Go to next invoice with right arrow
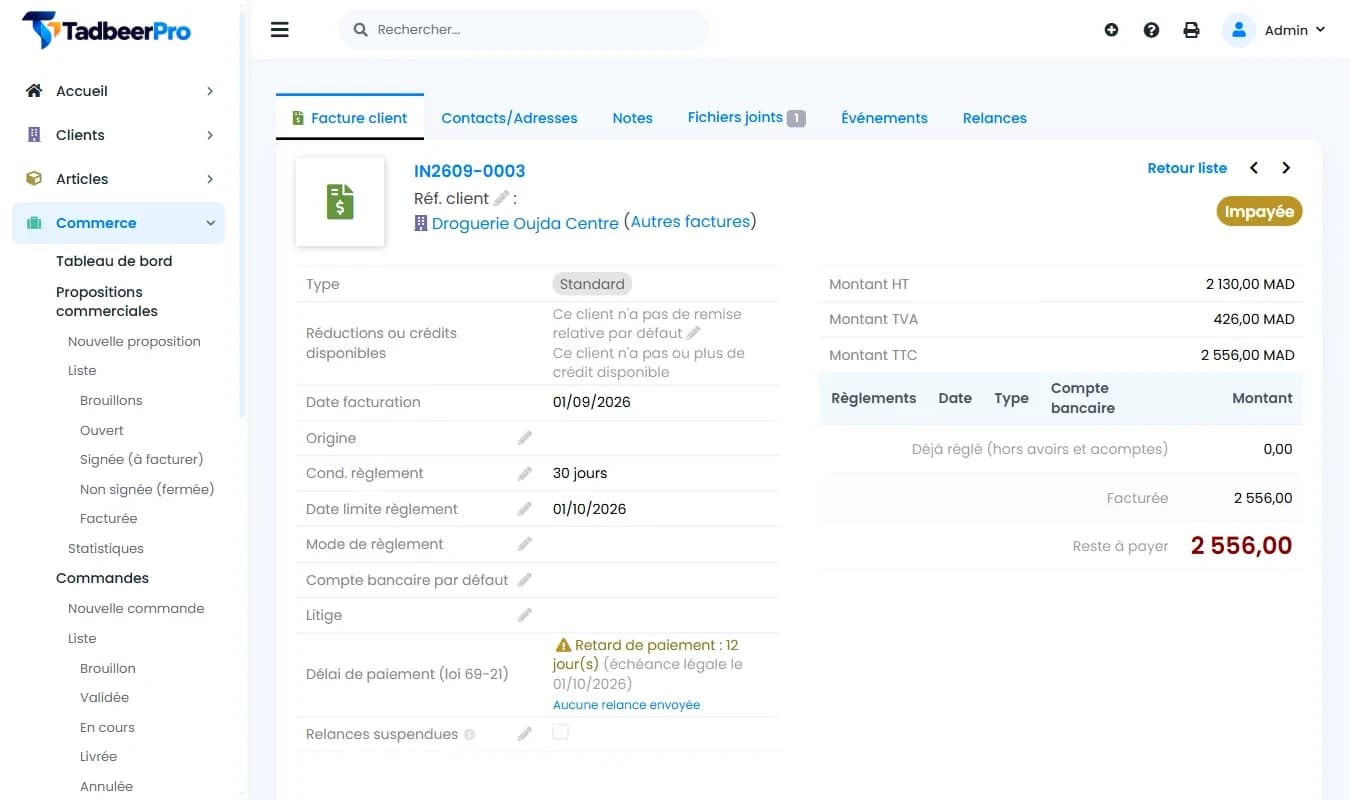1350x800 pixels. [1286, 168]
